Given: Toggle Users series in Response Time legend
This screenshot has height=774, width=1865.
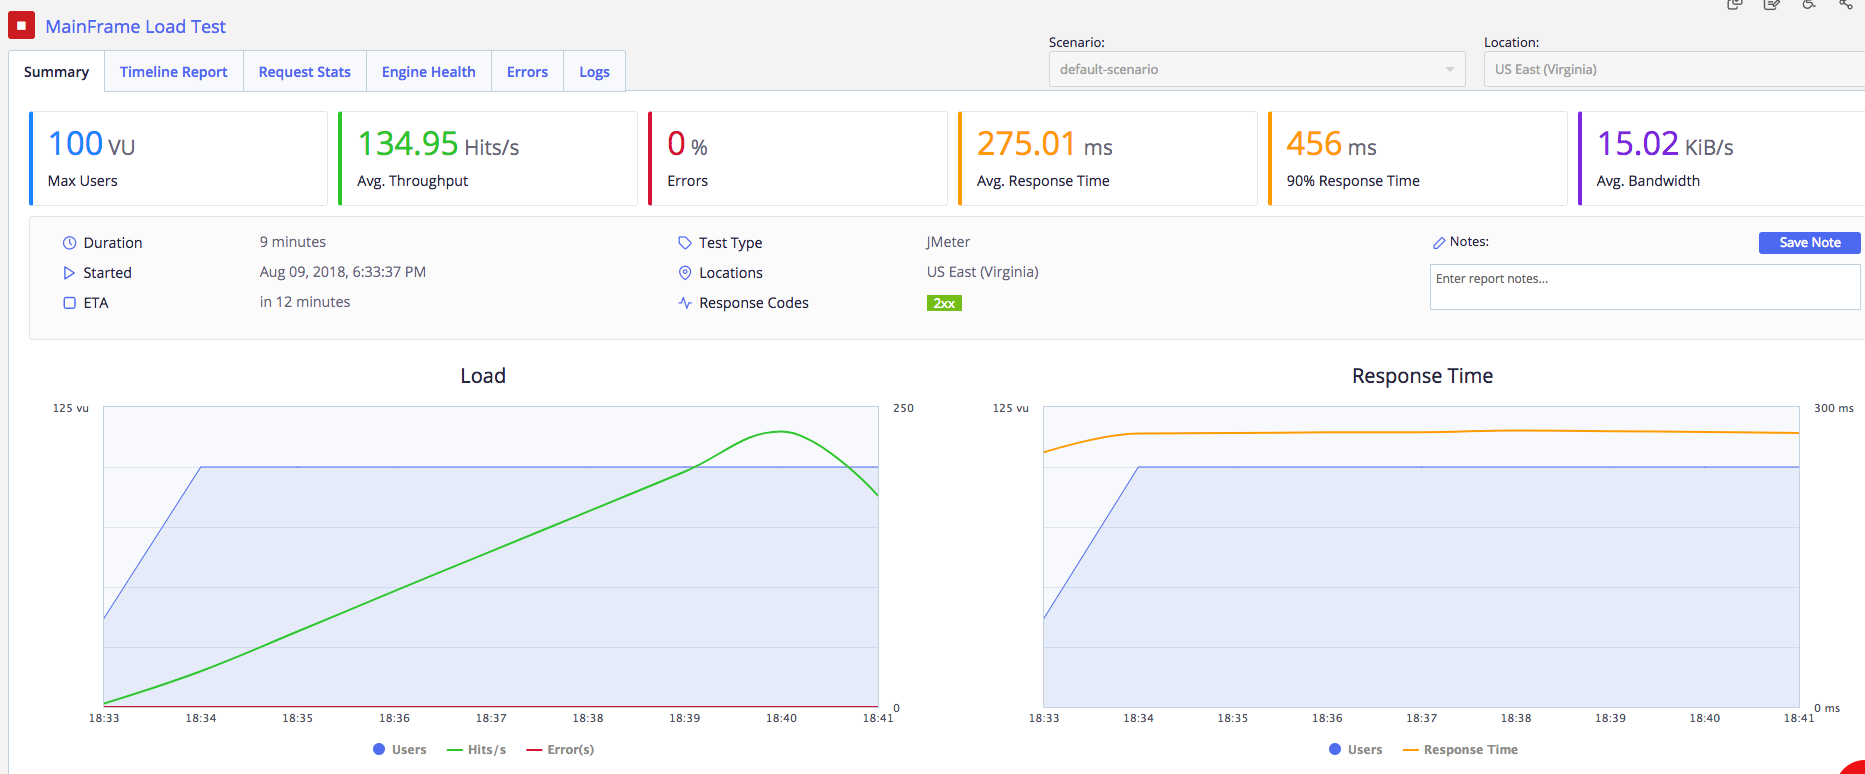Looking at the screenshot, I should point(1356,750).
